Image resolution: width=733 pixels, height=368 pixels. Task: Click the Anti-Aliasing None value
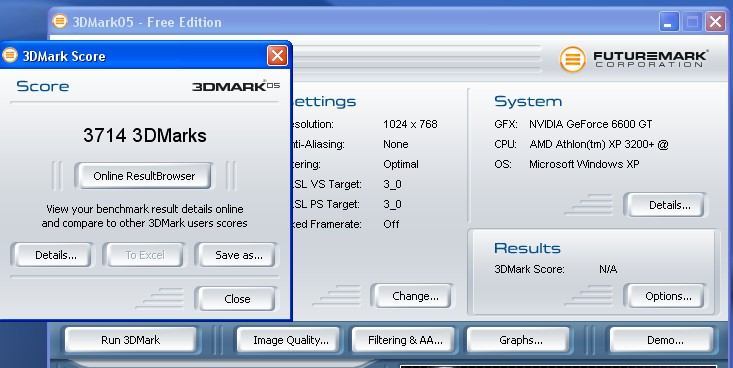click(395, 144)
